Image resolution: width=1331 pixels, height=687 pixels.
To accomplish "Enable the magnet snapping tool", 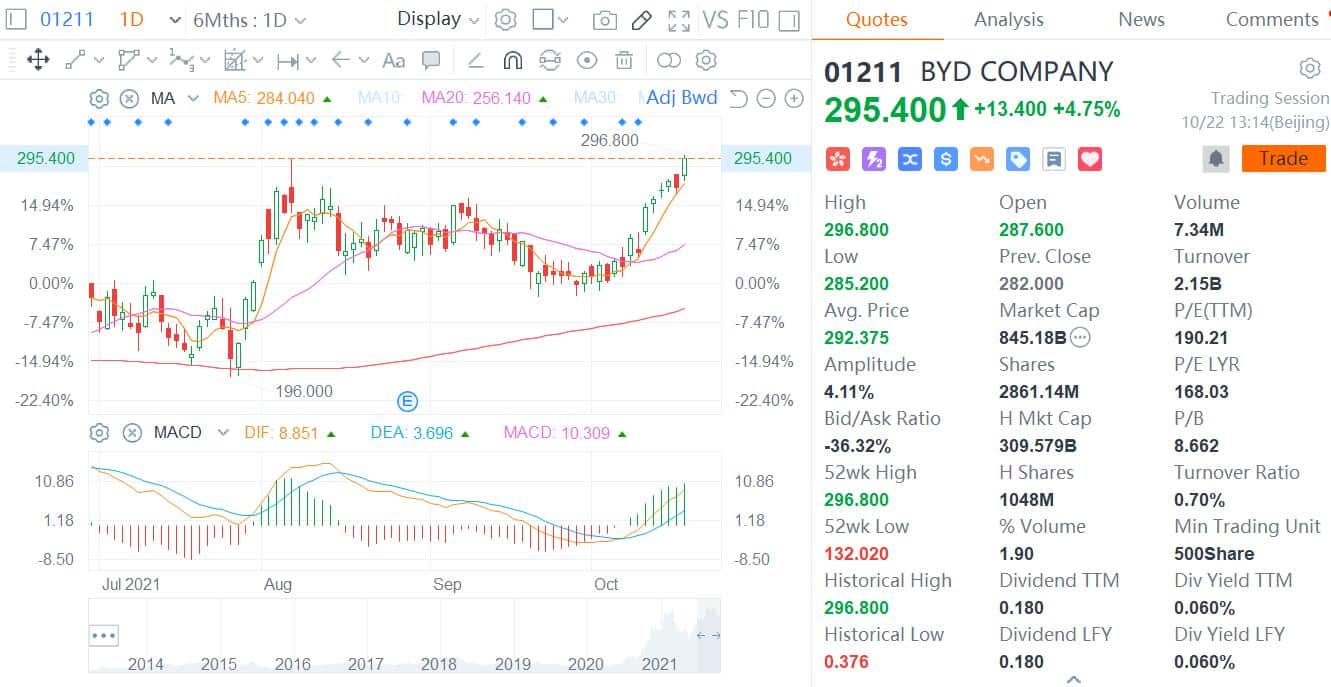I will click(x=511, y=60).
